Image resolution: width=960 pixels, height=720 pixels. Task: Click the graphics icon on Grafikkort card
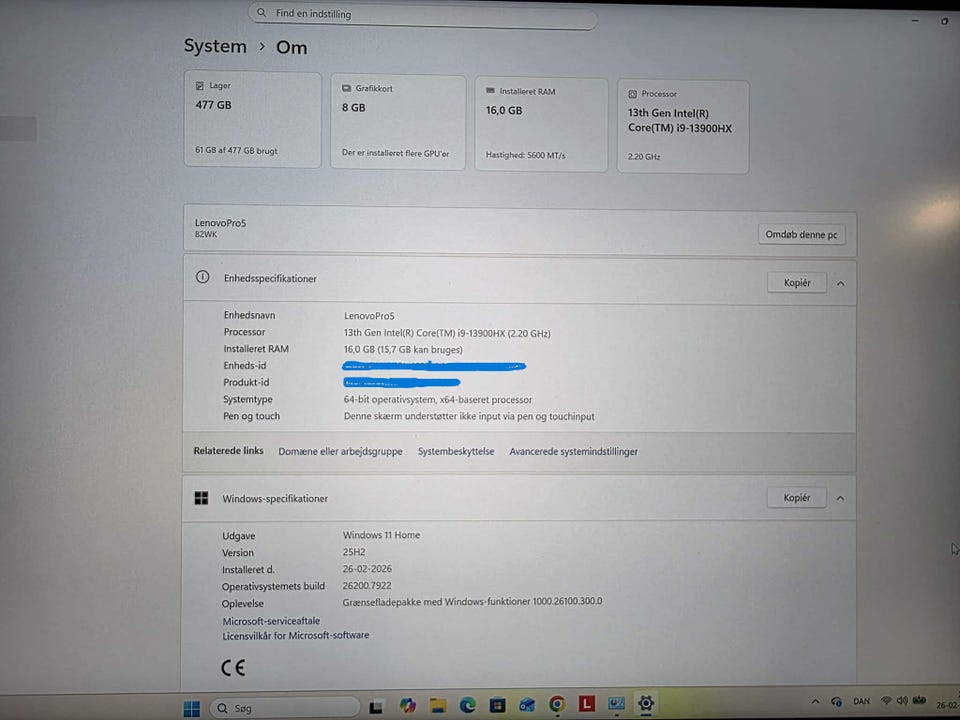(x=347, y=88)
